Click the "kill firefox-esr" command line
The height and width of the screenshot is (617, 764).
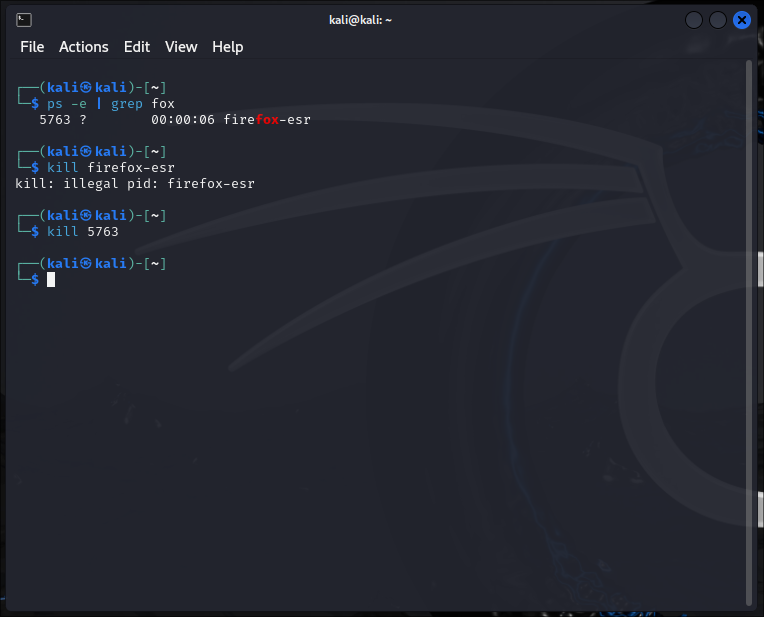pos(111,168)
